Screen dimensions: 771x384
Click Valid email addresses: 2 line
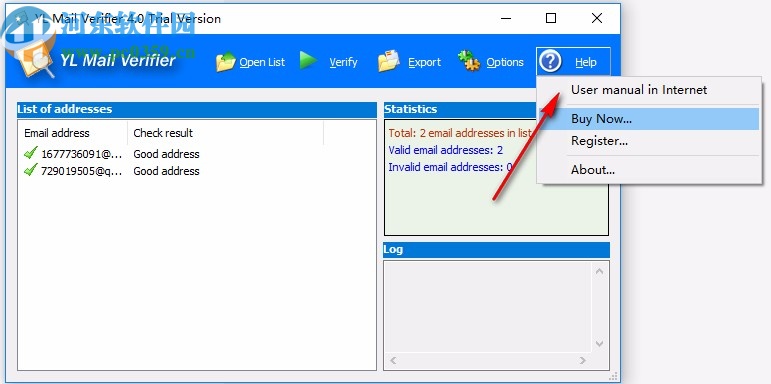click(445, 150)
